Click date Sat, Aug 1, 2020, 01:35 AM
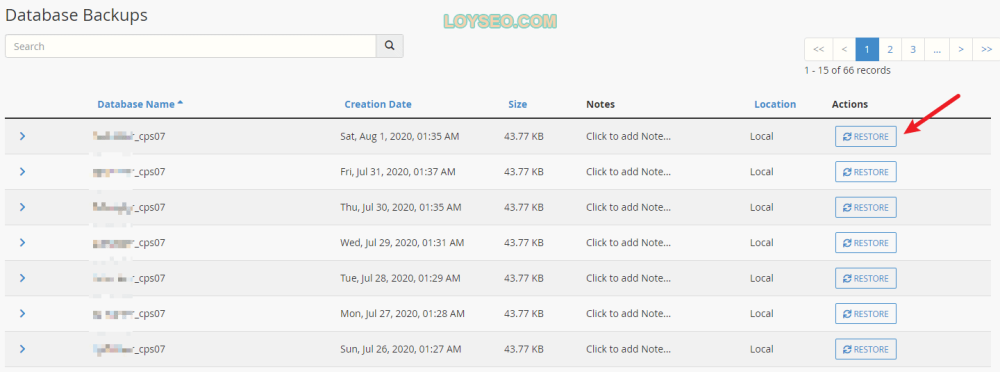 399,137
